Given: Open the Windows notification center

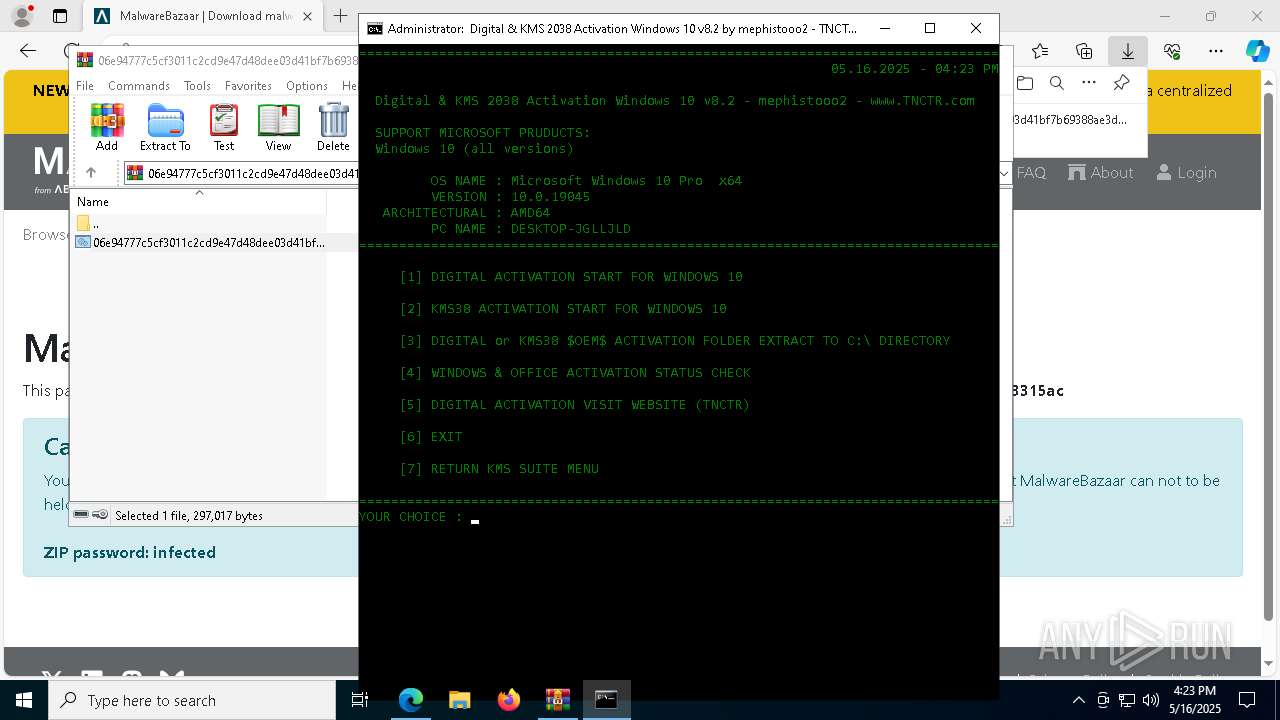Looking at the screenshot, I should point(1247,700).
